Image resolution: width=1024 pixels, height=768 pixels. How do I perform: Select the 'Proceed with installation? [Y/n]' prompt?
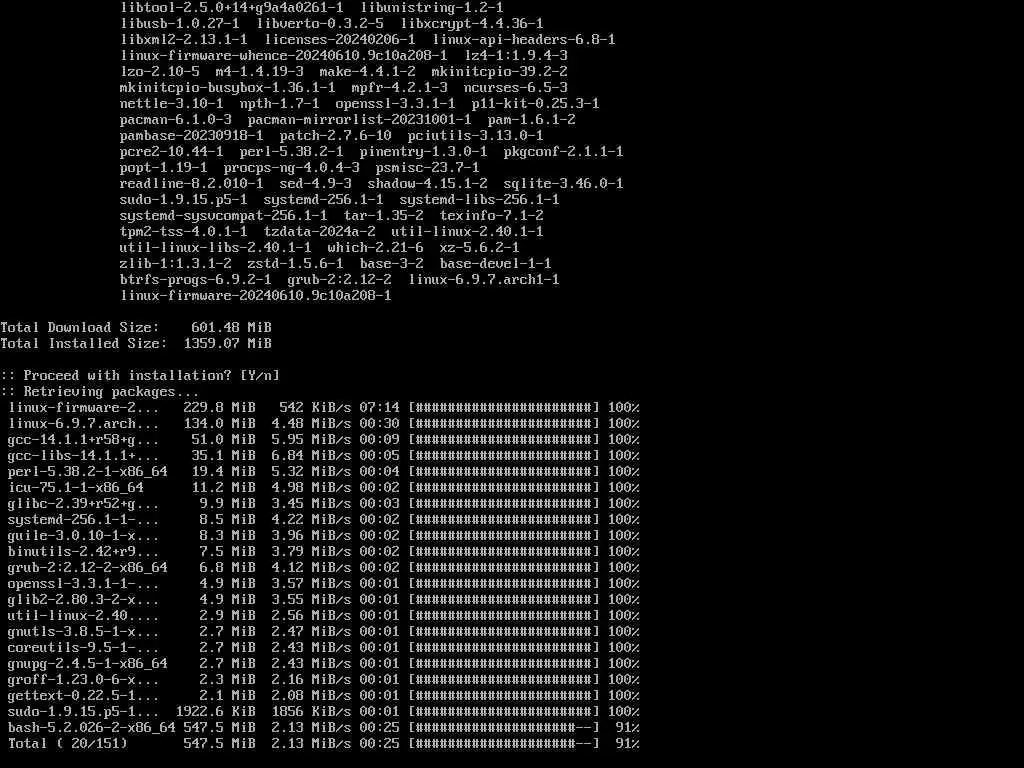click(140, 376)
